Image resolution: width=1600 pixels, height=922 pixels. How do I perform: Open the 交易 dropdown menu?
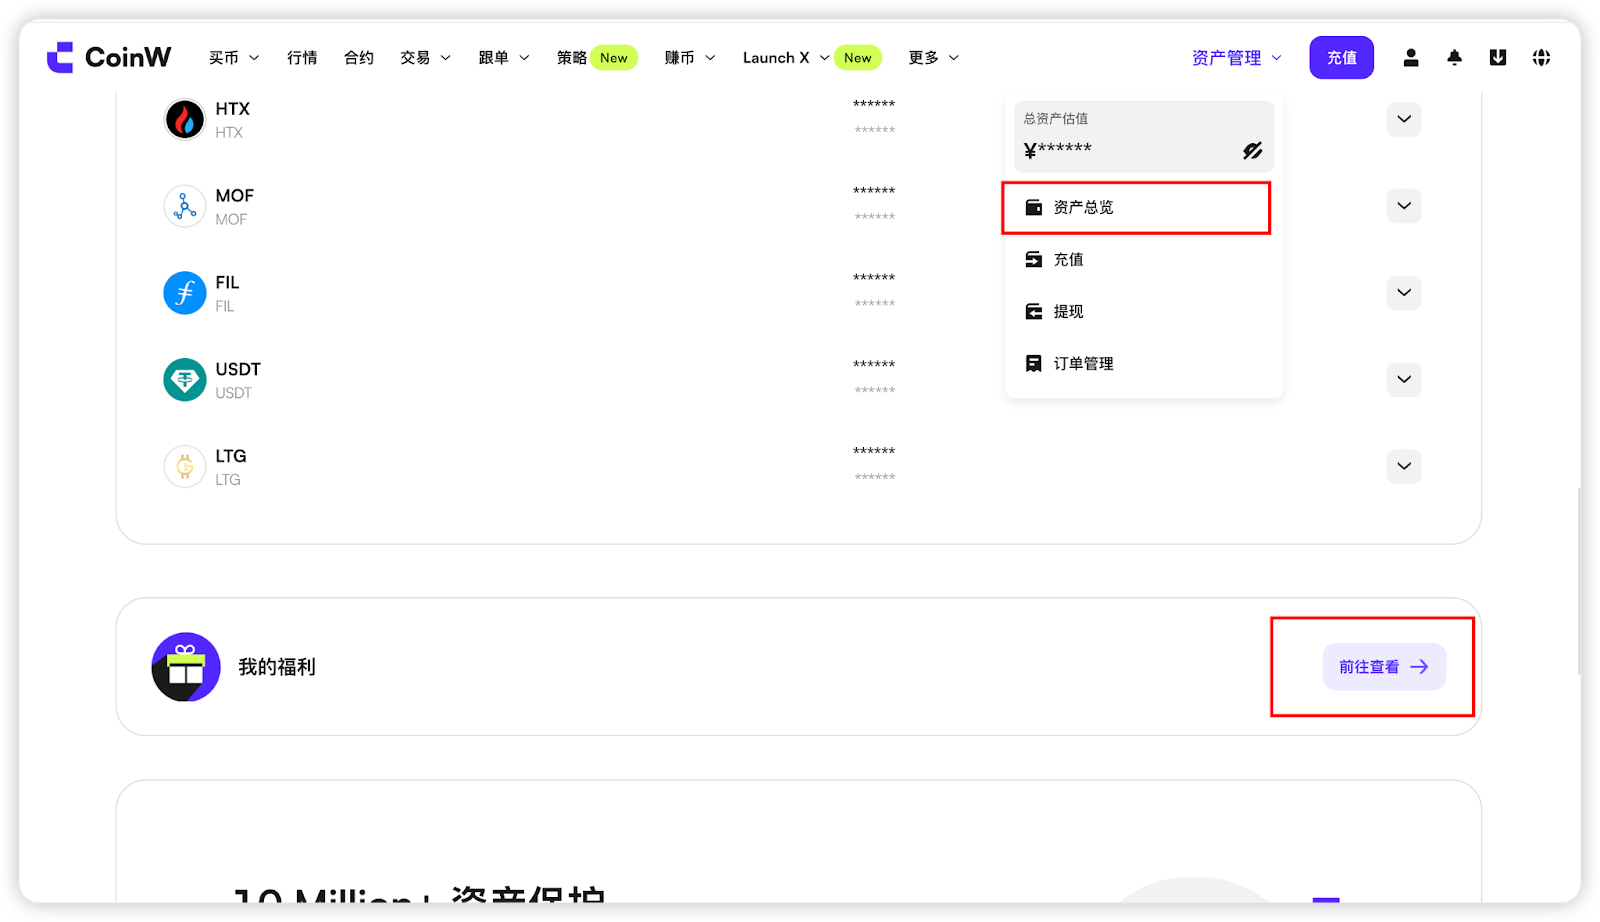pyautogui.click(x=426, y=58)
